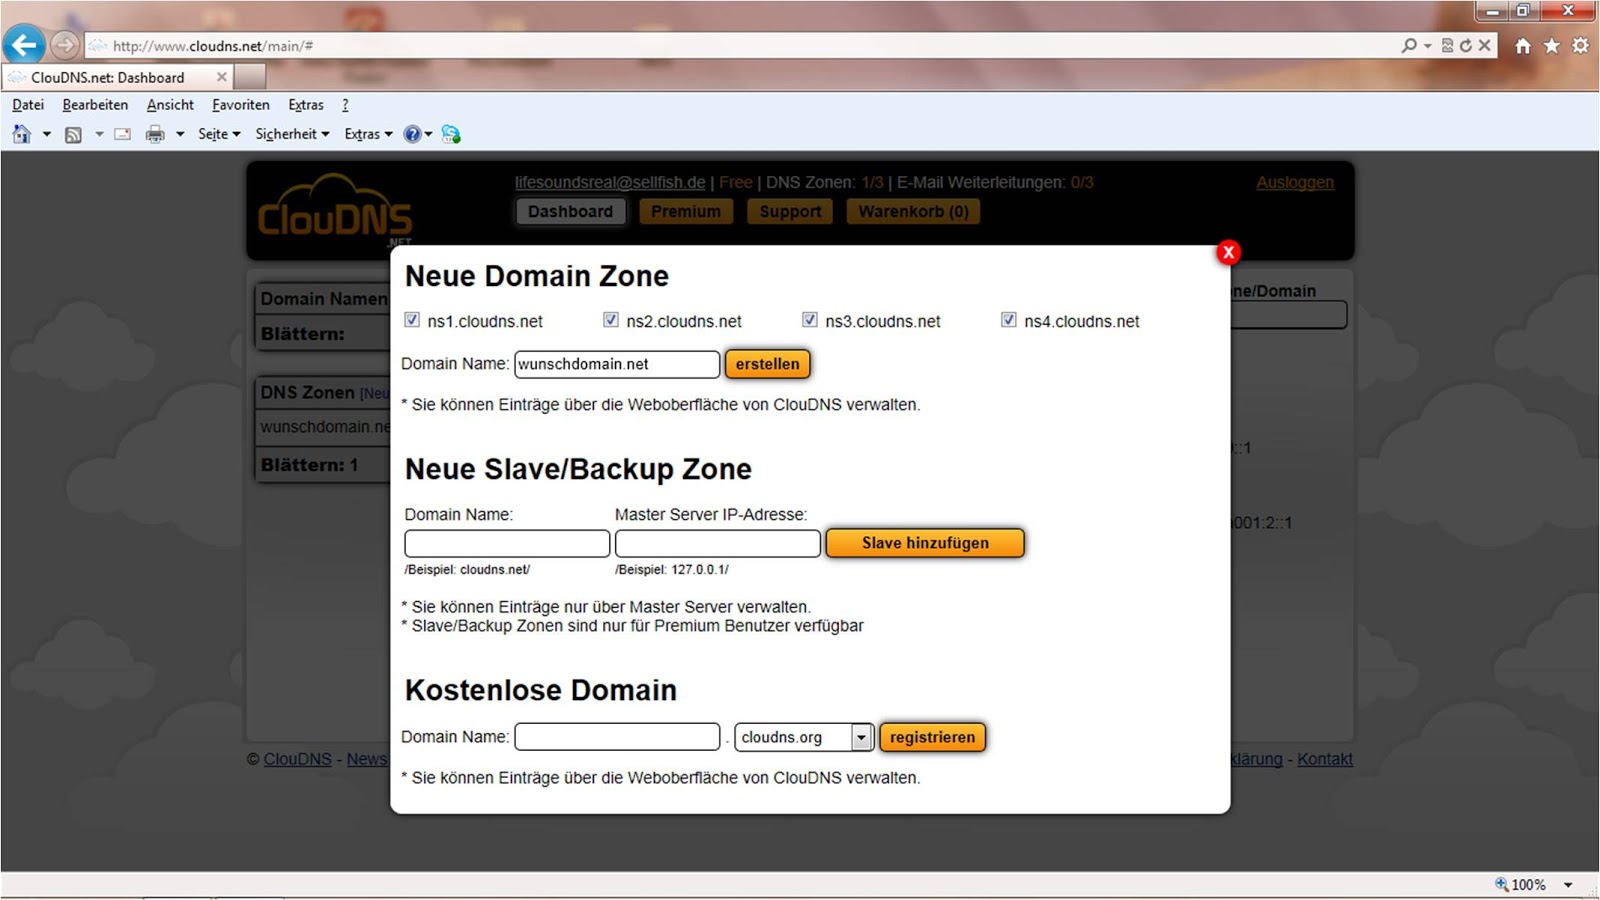Viewport: 1600px width, 900px height.
Task: Expand the Print dropdown arrow
Action: [x=180, y=134]
